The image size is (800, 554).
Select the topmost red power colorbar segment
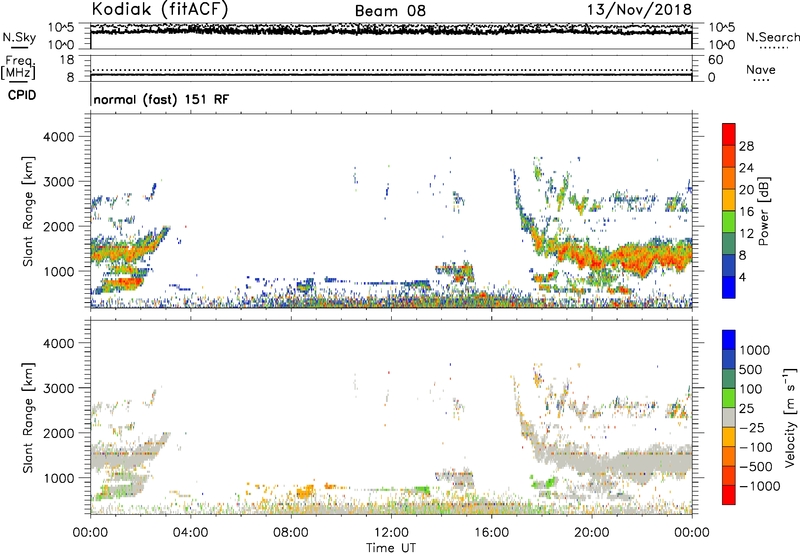pyautogui.click(x=729, y=134)
